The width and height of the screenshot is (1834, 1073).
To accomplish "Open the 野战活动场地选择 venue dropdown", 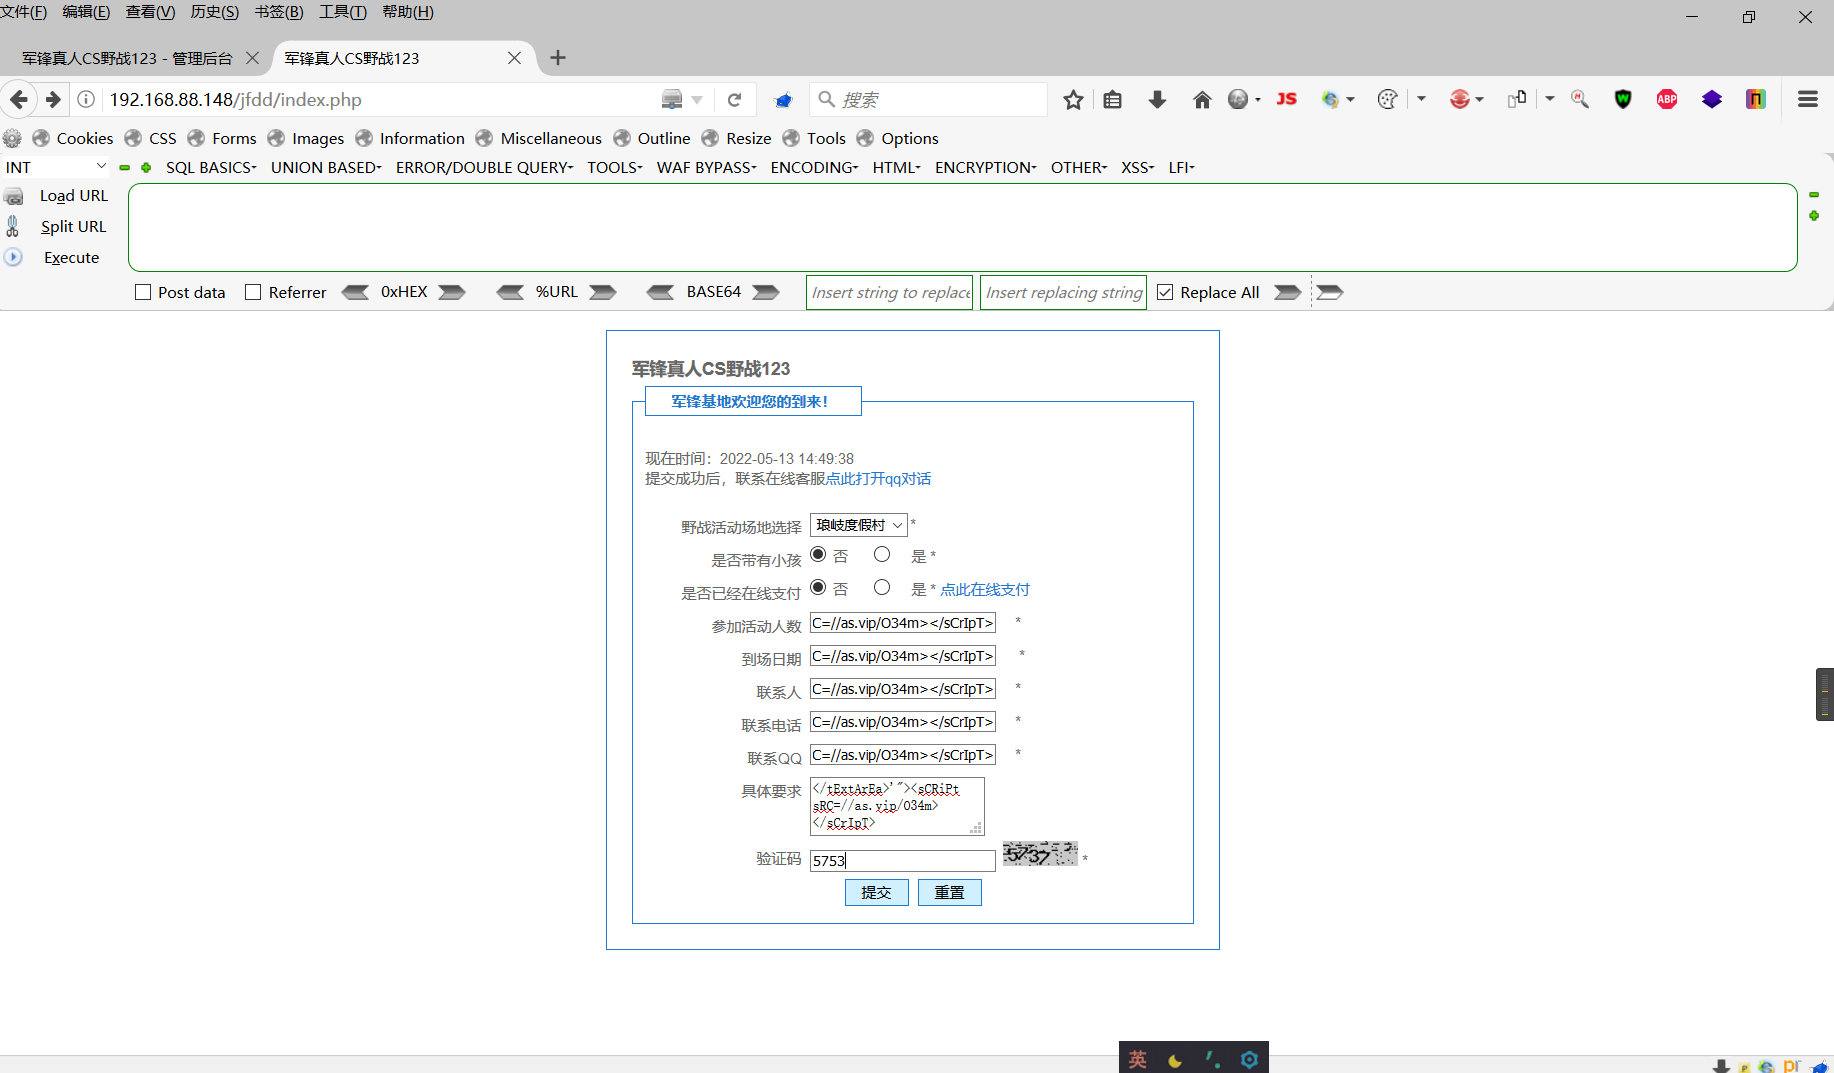I will pyautogui.click(x=858, y=525).
